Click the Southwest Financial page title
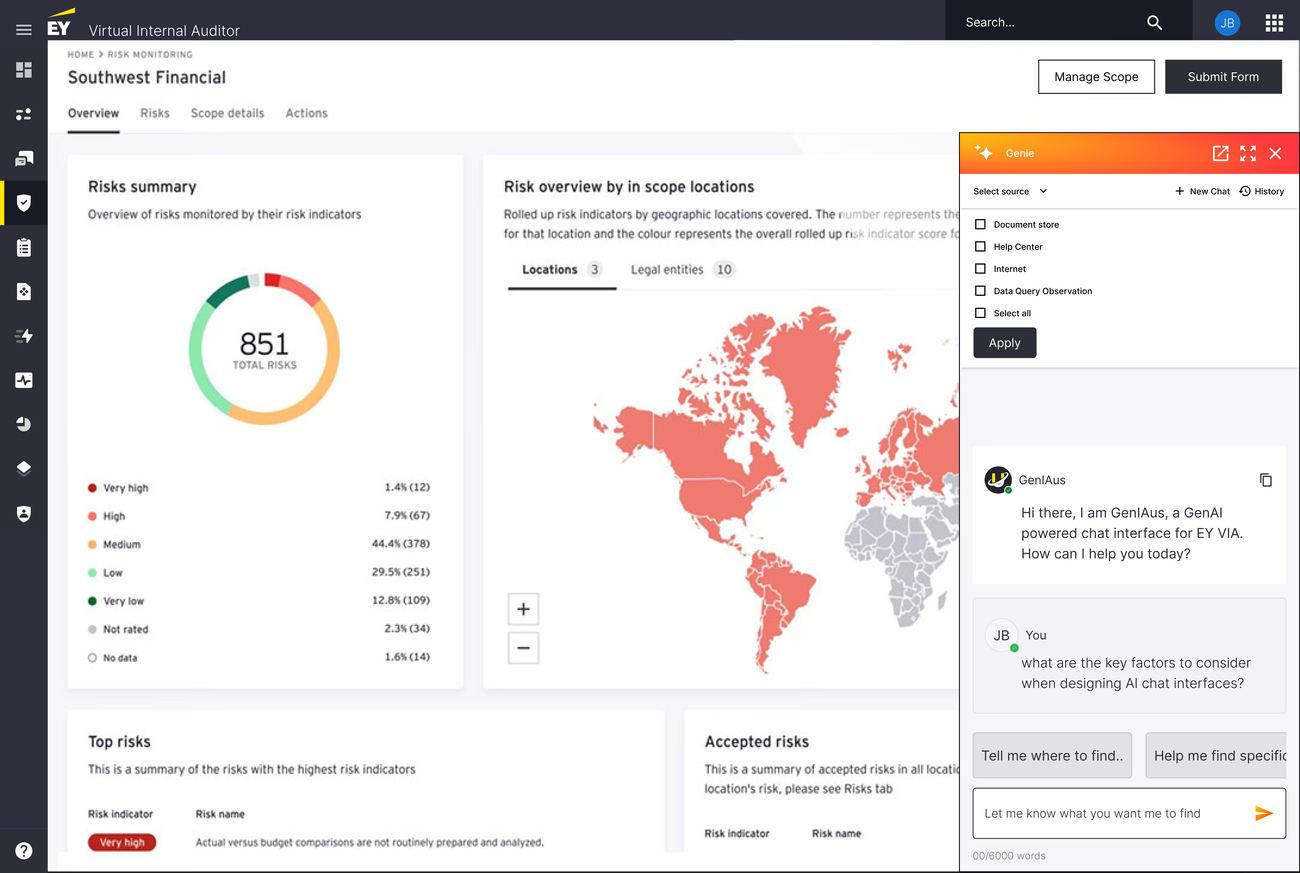1300x873 pixels. pyautogui.click(x=147, y=77)
